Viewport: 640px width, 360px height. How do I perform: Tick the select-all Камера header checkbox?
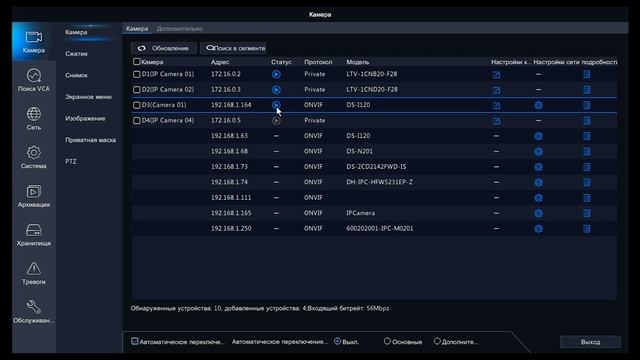tap(136, 62)
